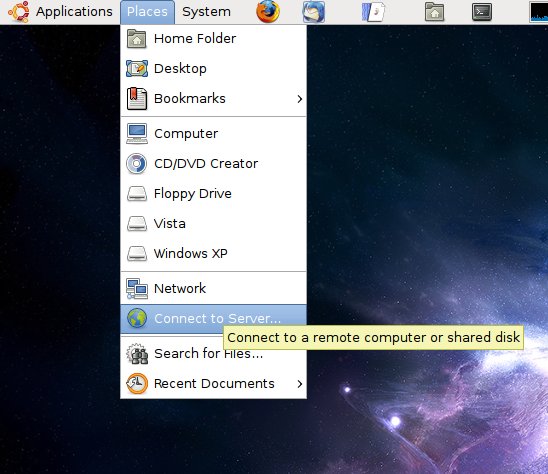Expand the Bookmarks submenu arrow
The image size is (548, 474).
click(300, 99)
